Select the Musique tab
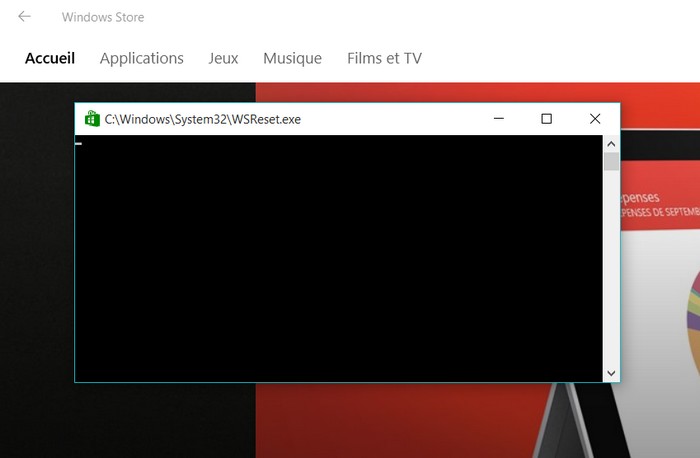The image size is (700, 458). click(292, 58)
